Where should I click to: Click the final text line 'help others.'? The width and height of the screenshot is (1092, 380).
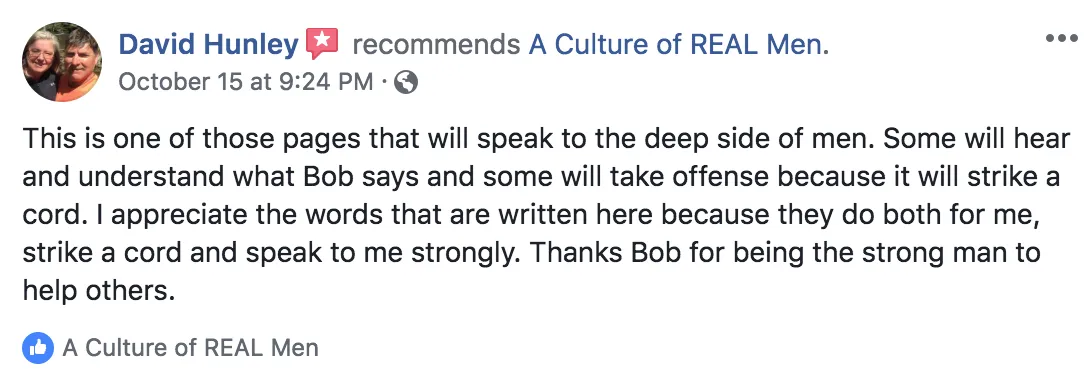coord(98,290)
